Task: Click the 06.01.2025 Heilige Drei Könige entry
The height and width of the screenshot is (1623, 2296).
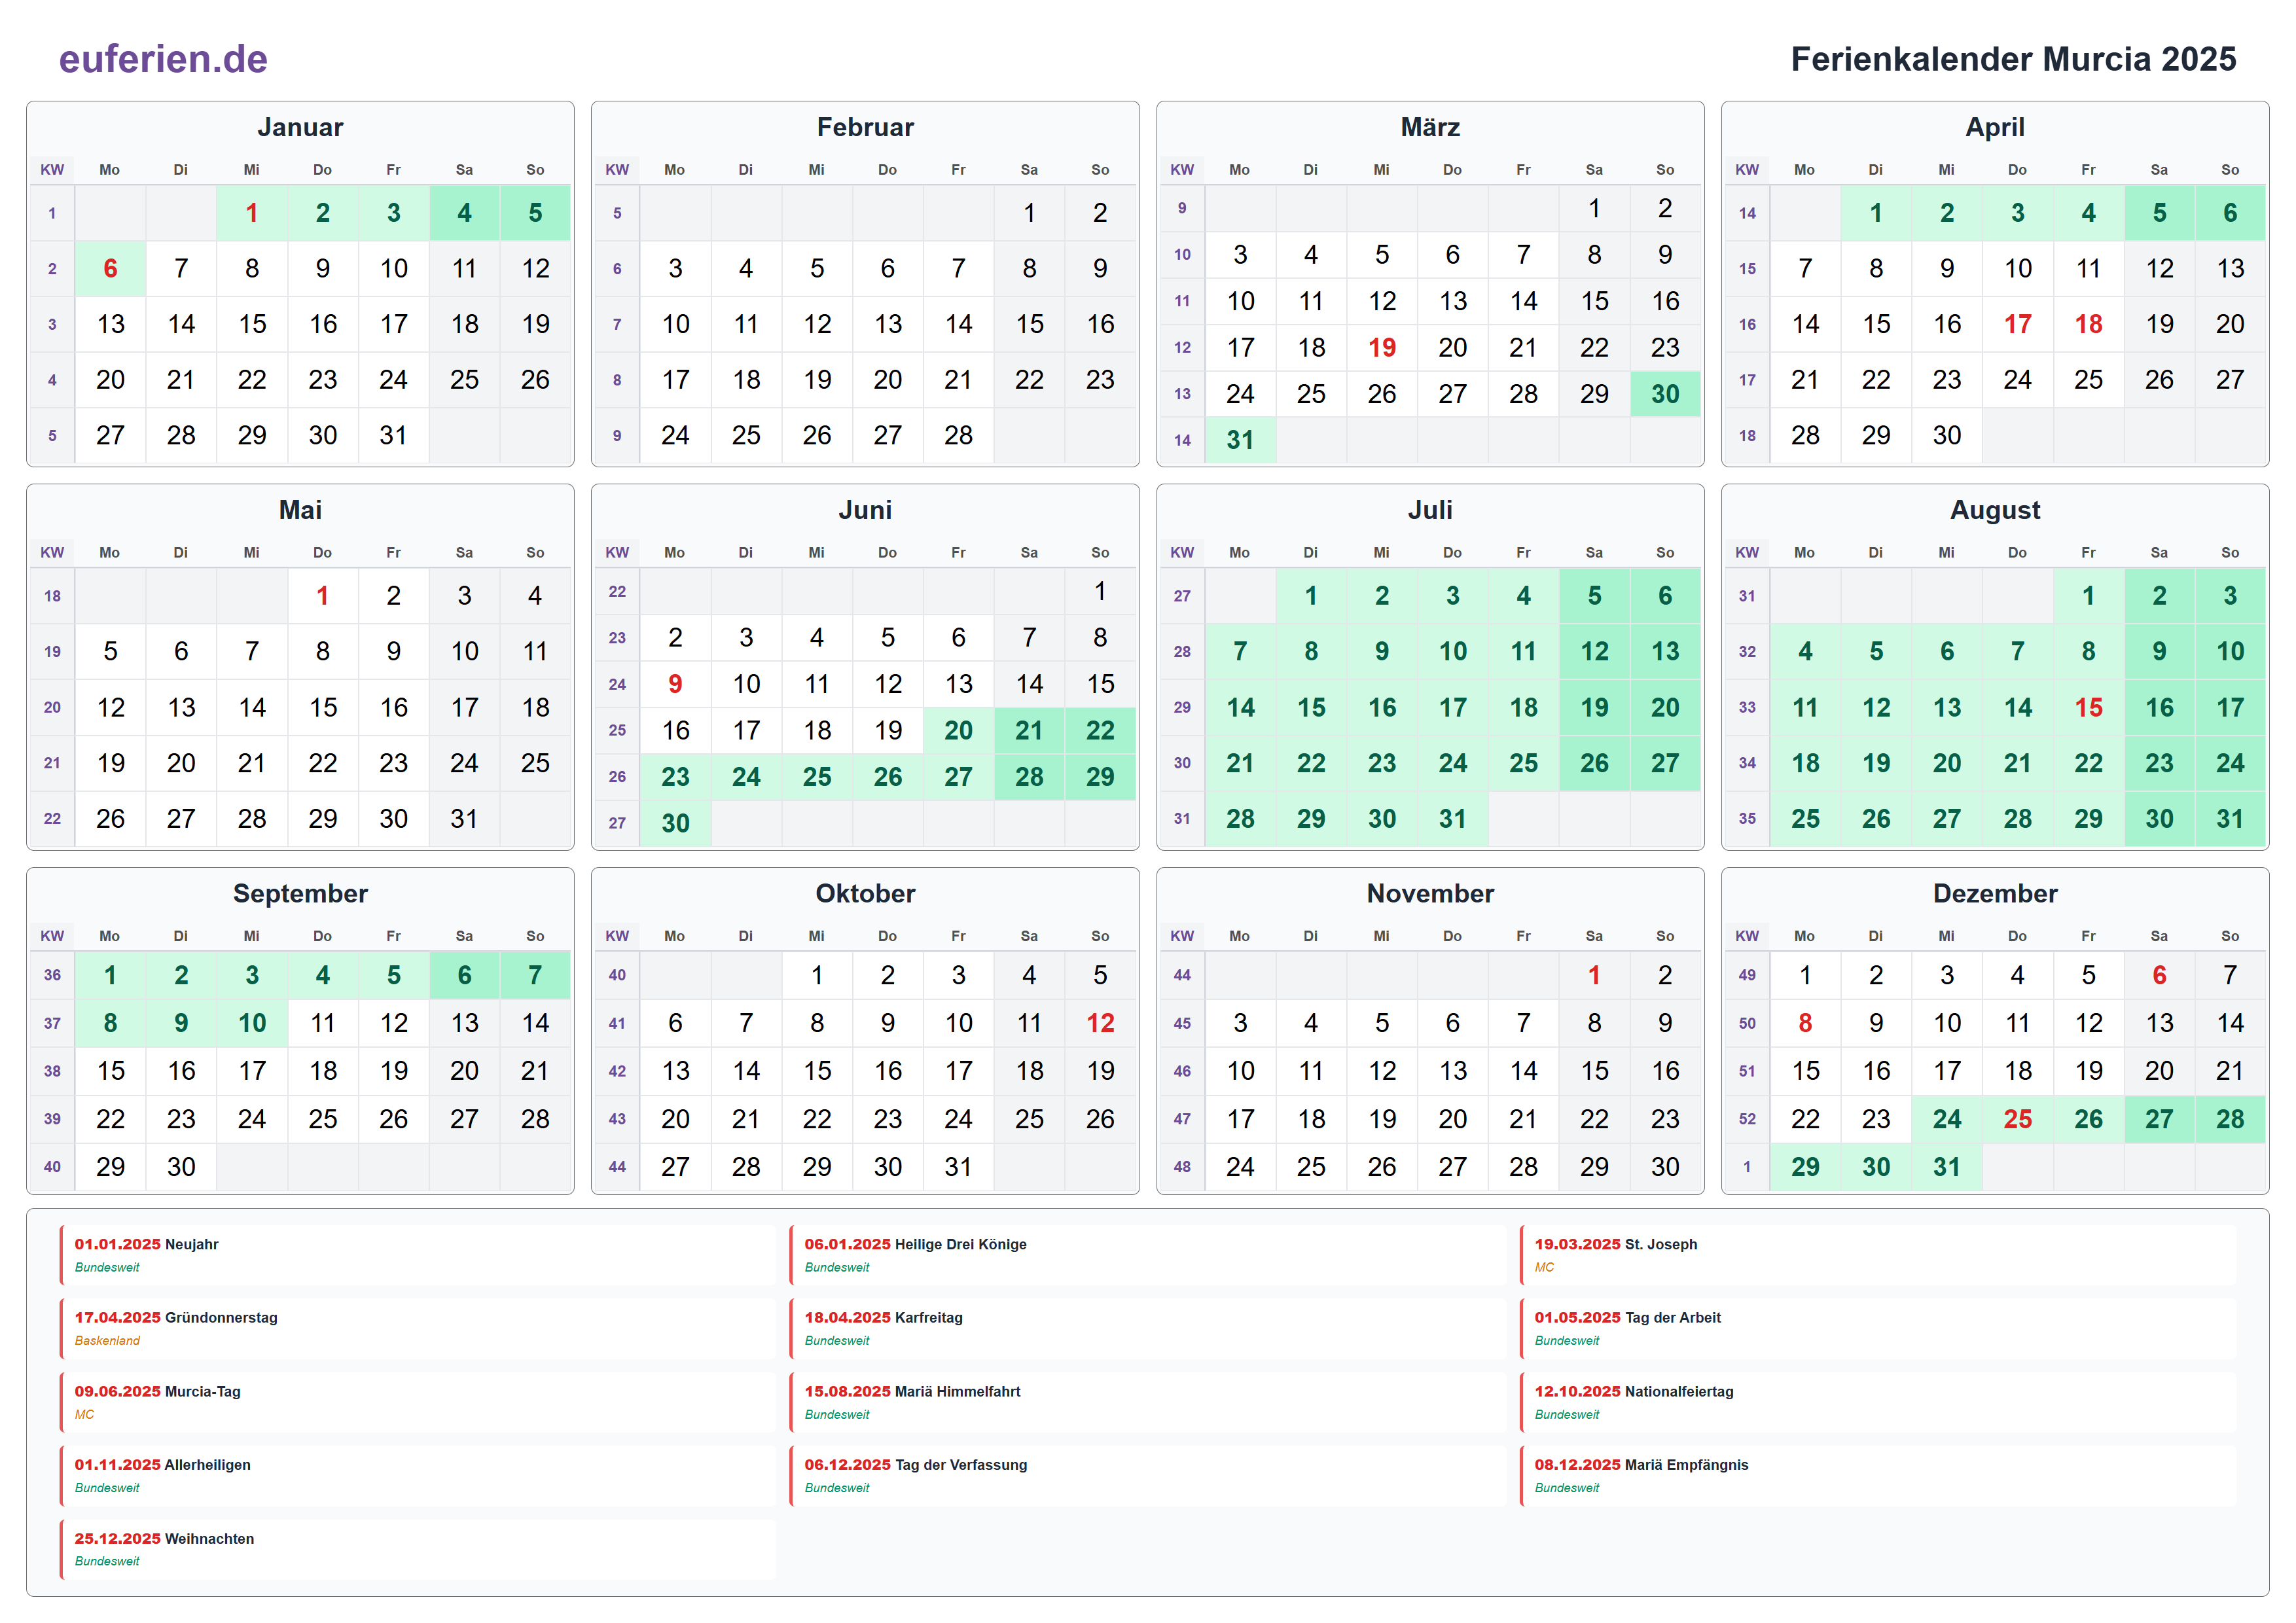Action: tap(1148, 1255)
